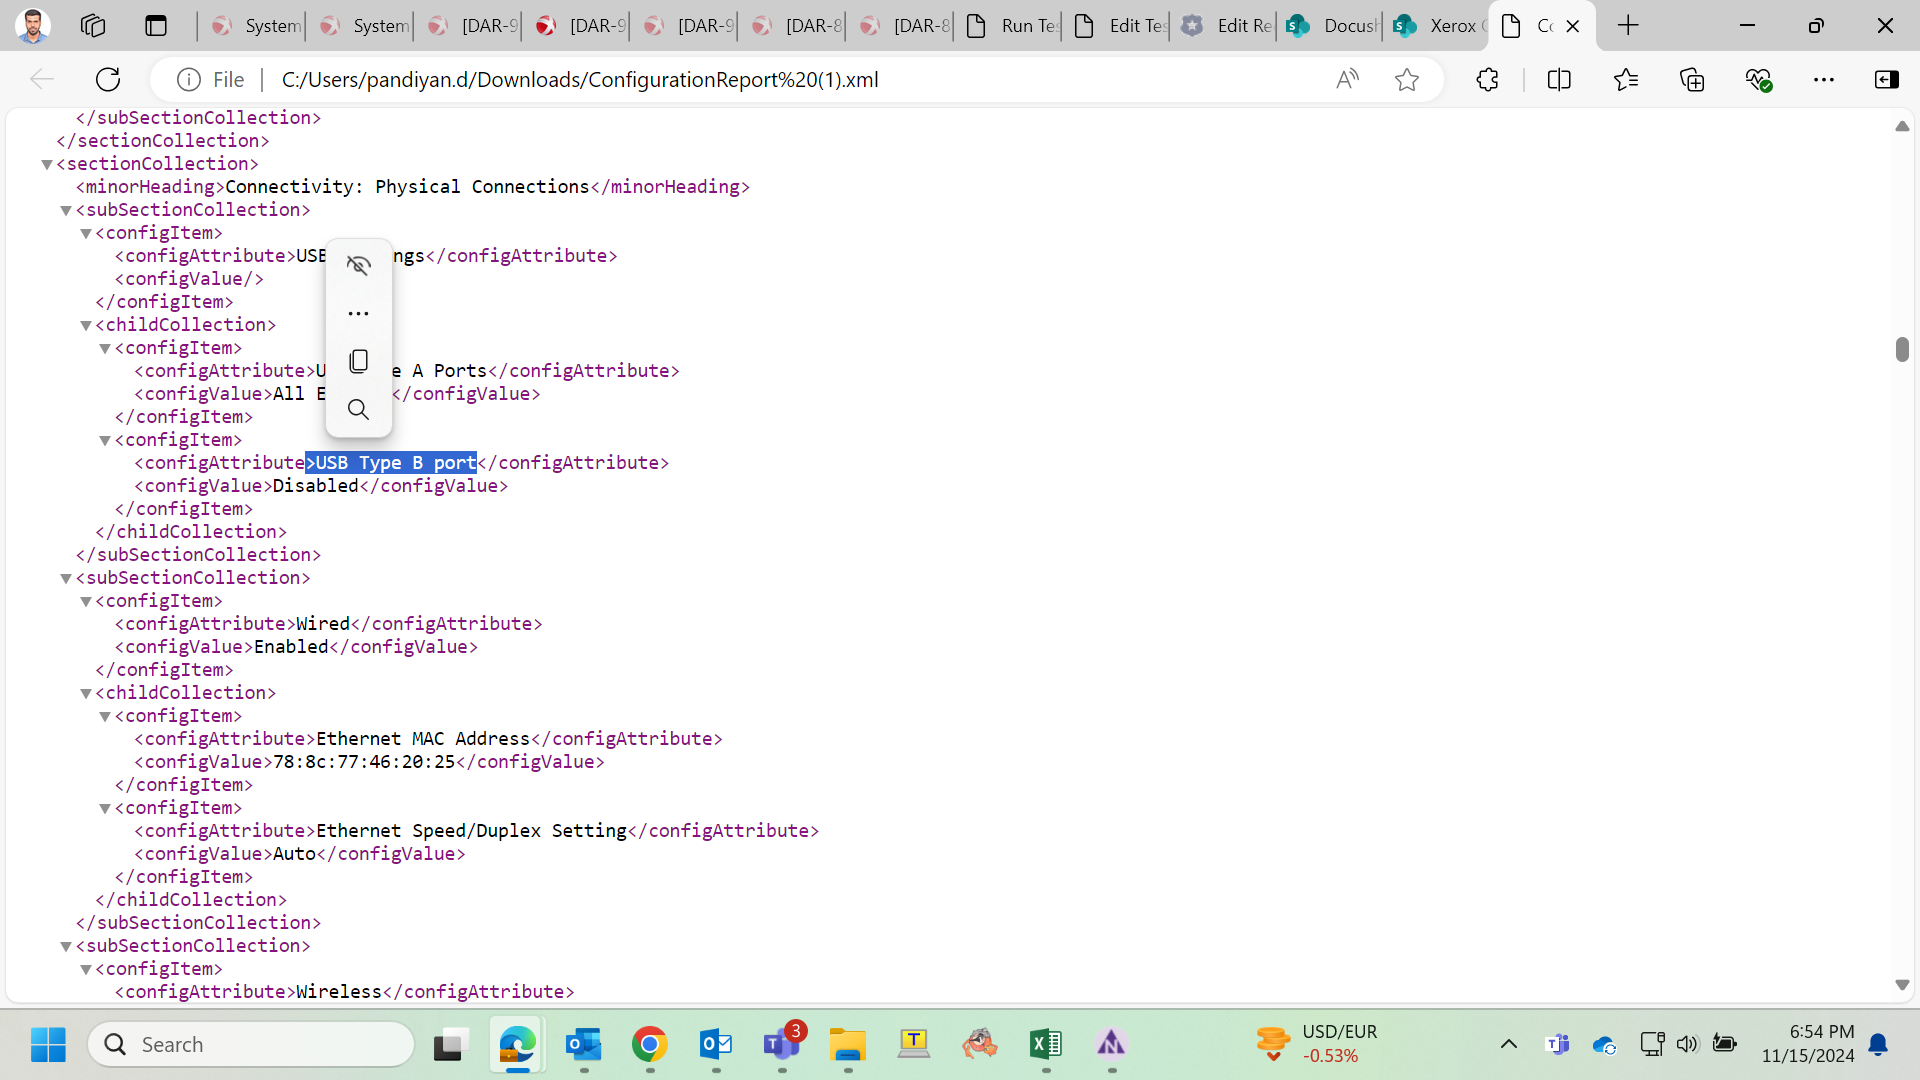Collapse the Connectivity sectionCollection node
1920x1080 pixels.
(x=47, y=164)
